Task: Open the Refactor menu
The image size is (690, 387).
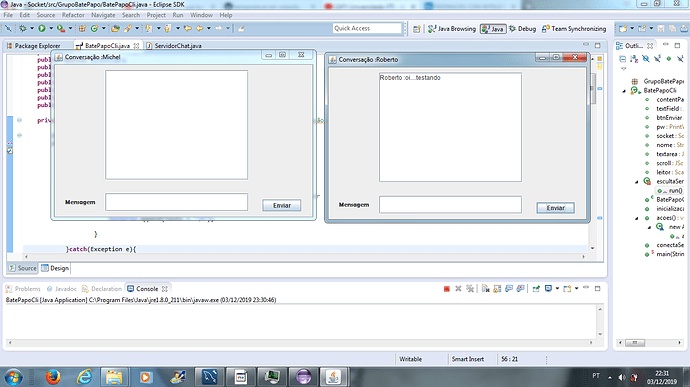Action: click(x=73, y=15)
